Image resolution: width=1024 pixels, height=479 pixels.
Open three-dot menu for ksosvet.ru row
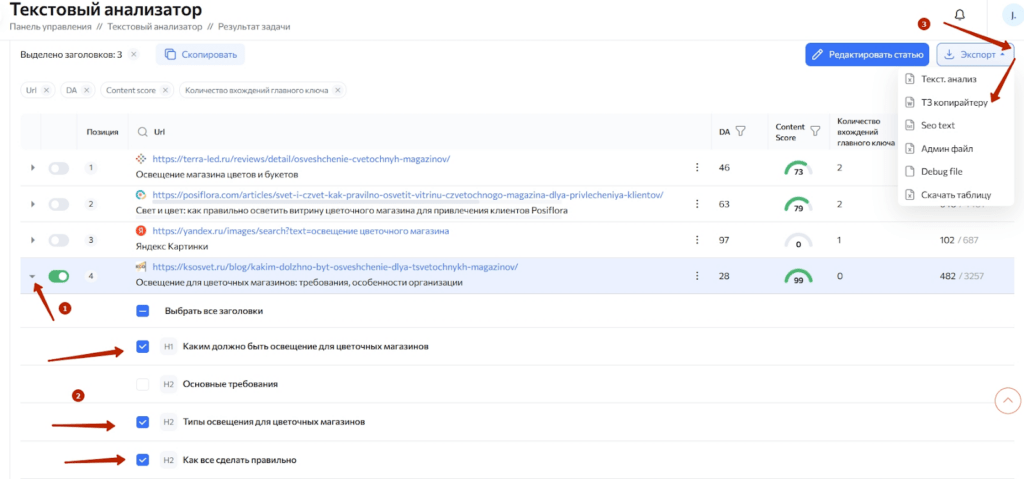click(x=697, y=276)
